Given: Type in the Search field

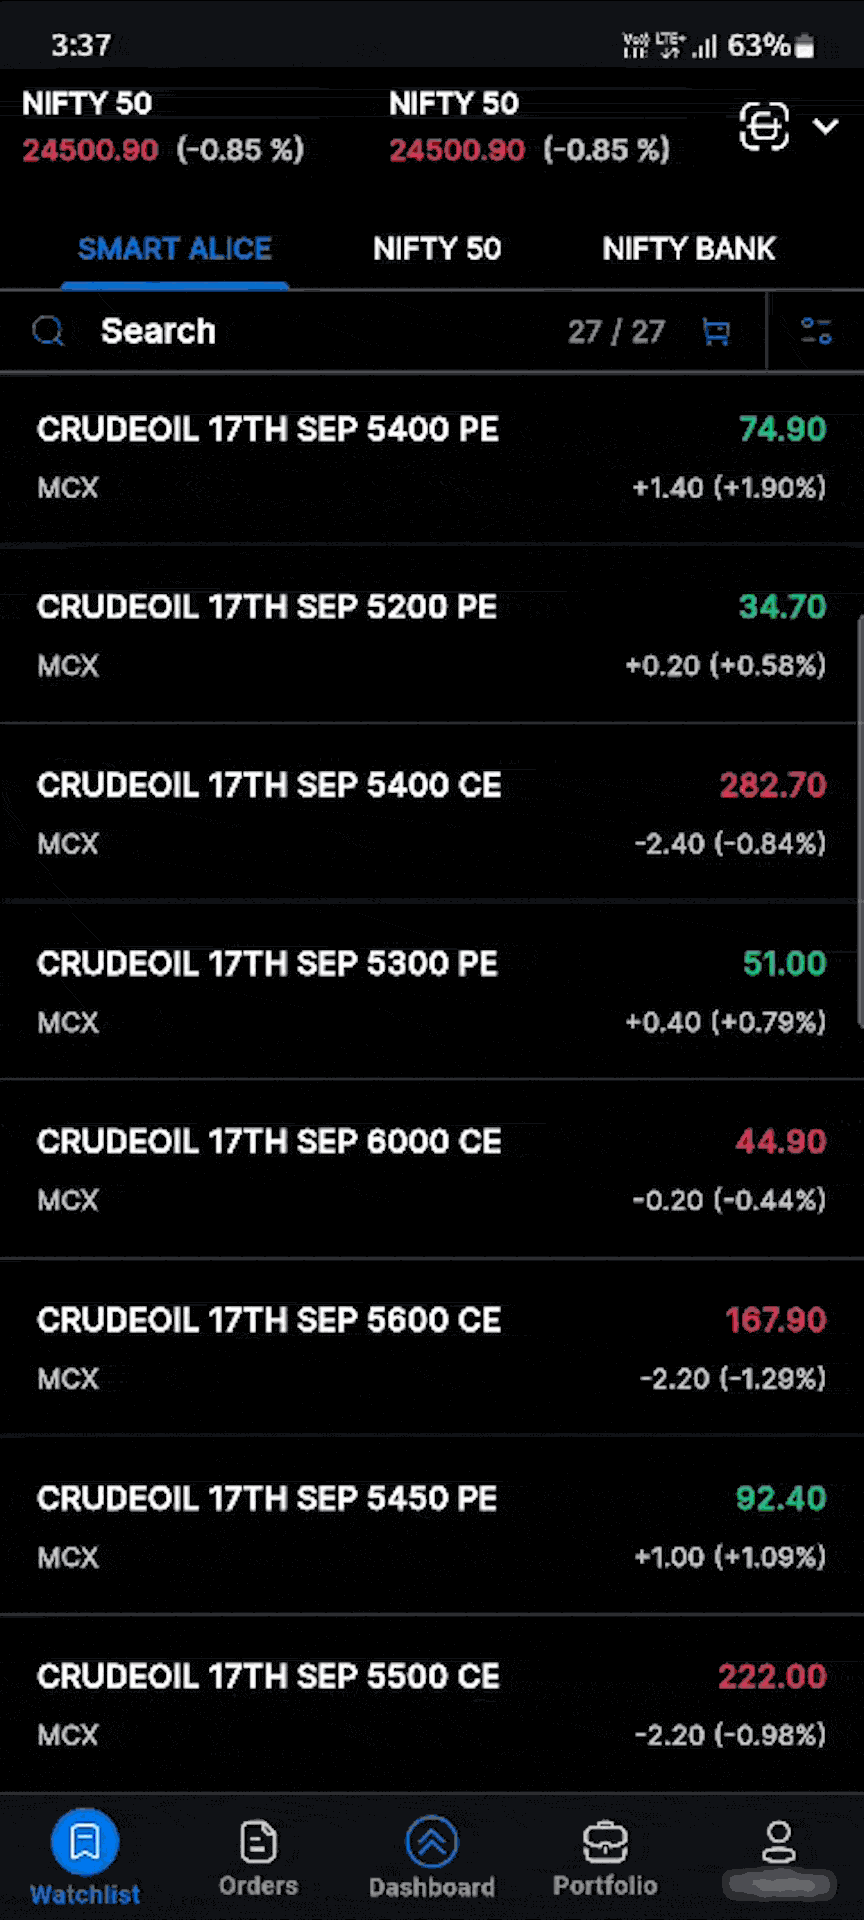Looking at the screenshot, I should click(300, 331).
